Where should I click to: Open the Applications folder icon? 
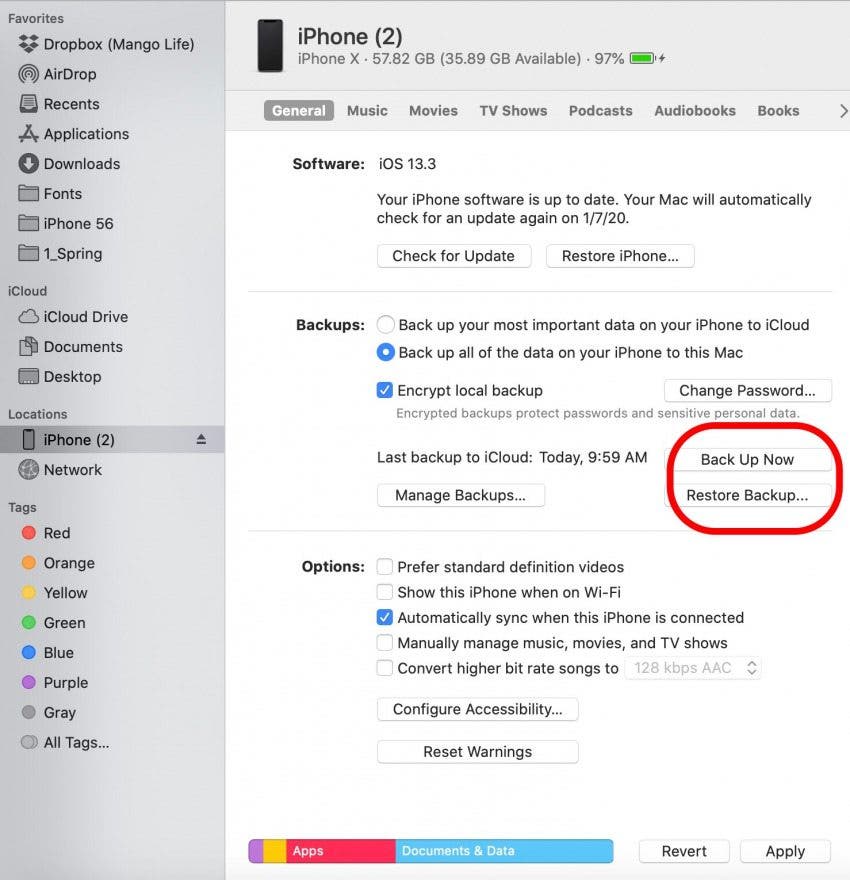coord(28,134)
